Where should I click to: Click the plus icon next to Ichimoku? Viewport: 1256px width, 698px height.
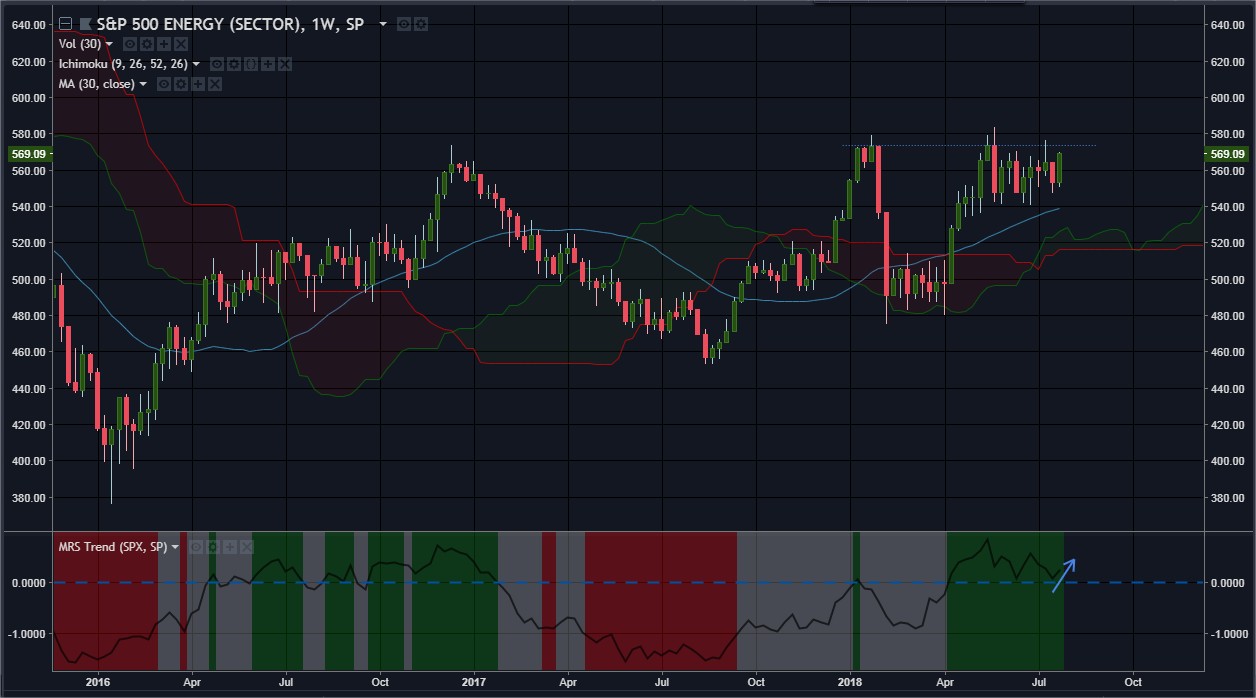tap(268, 64)
